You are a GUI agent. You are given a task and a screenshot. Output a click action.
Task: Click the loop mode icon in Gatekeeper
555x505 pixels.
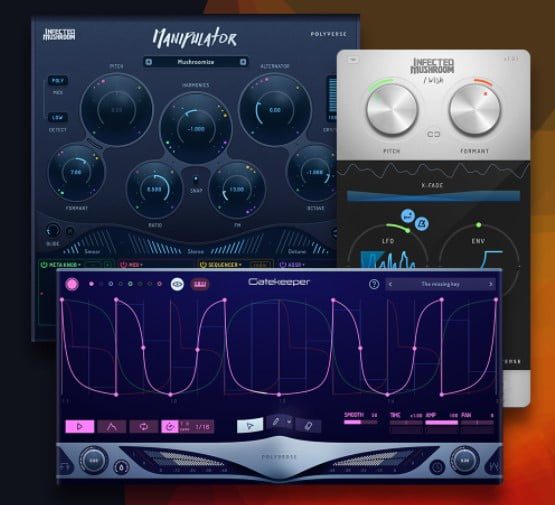[144, 426]
